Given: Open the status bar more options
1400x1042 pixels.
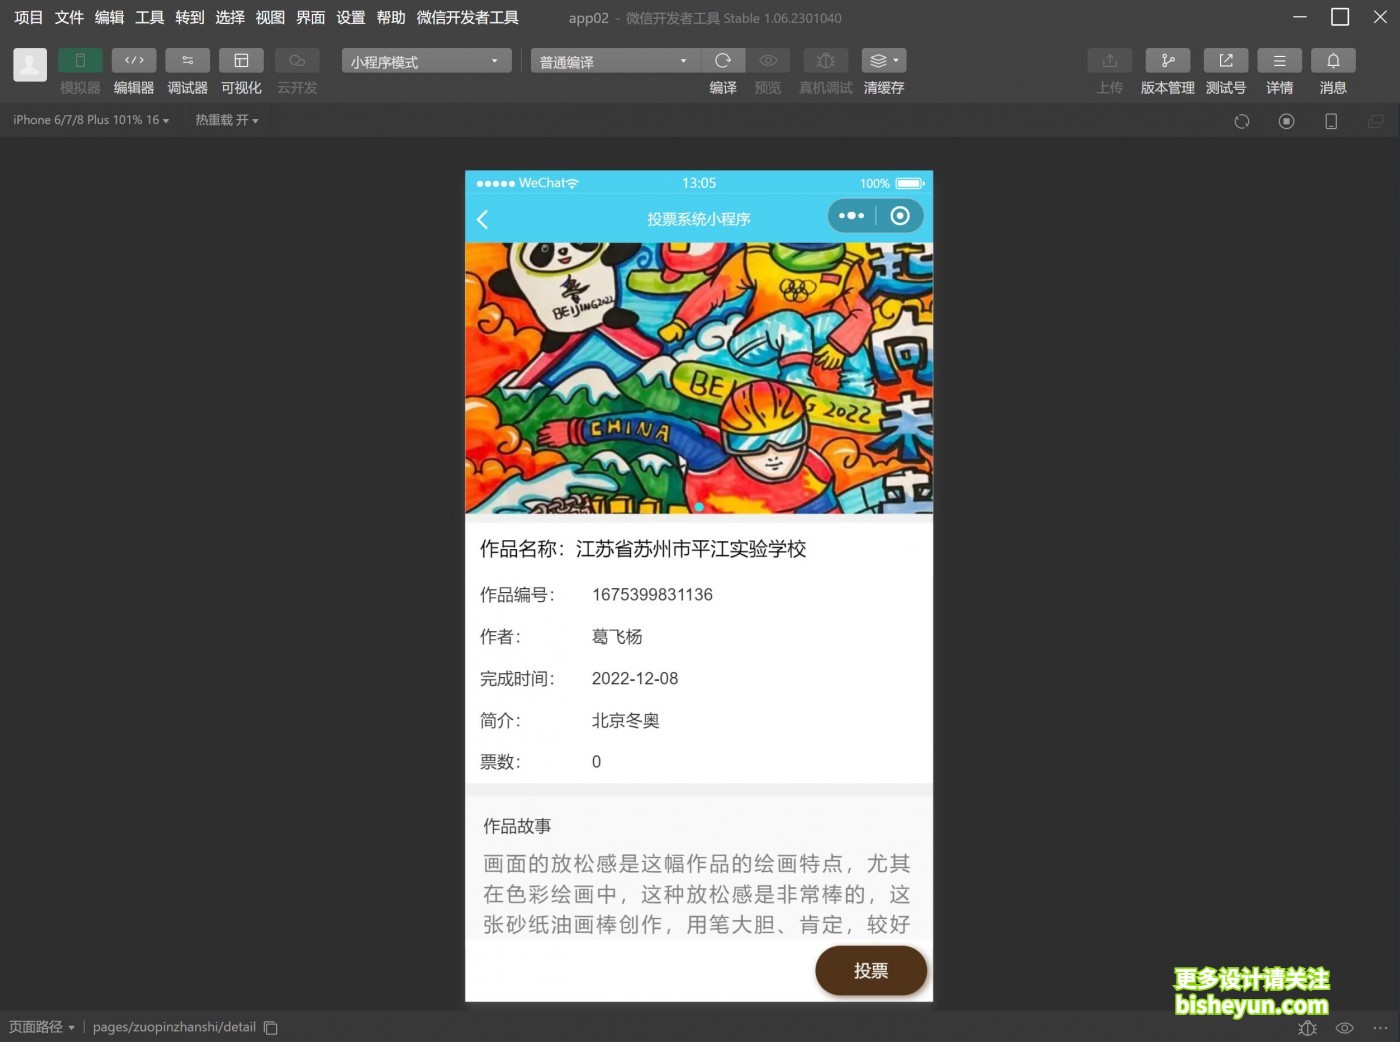Looking at the screenshot, I should 1381,1028.
